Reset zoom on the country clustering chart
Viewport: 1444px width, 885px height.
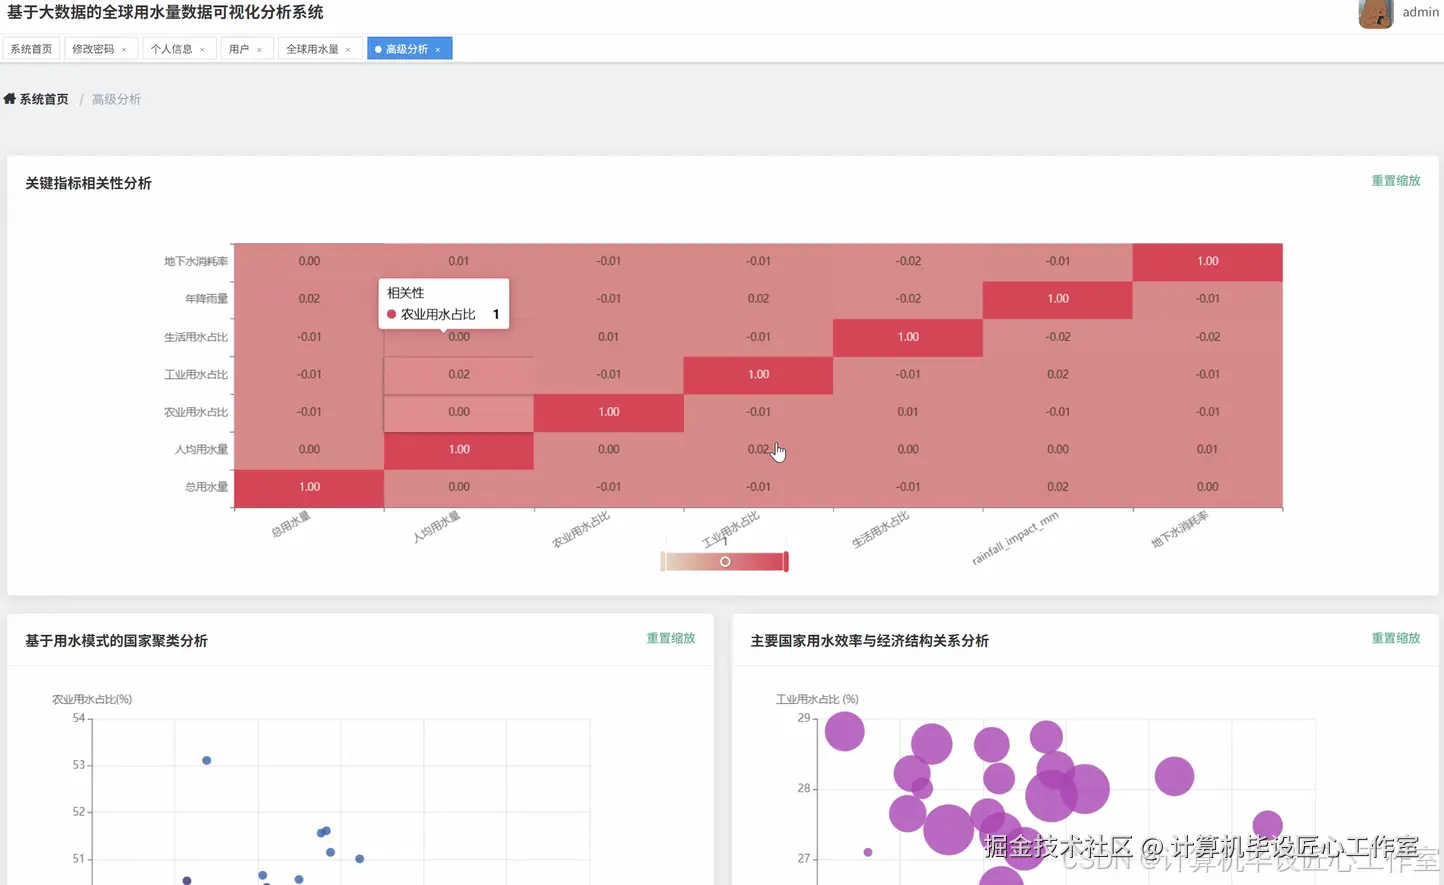[670, 638]
